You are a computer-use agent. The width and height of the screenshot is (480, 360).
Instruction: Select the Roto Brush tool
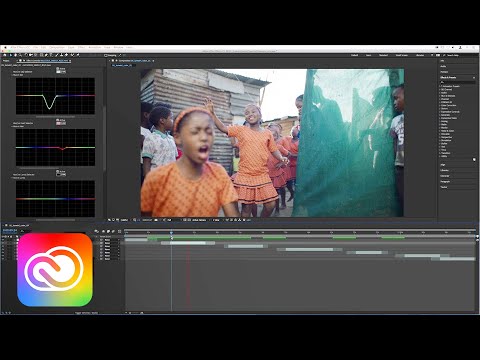(72, 55)
